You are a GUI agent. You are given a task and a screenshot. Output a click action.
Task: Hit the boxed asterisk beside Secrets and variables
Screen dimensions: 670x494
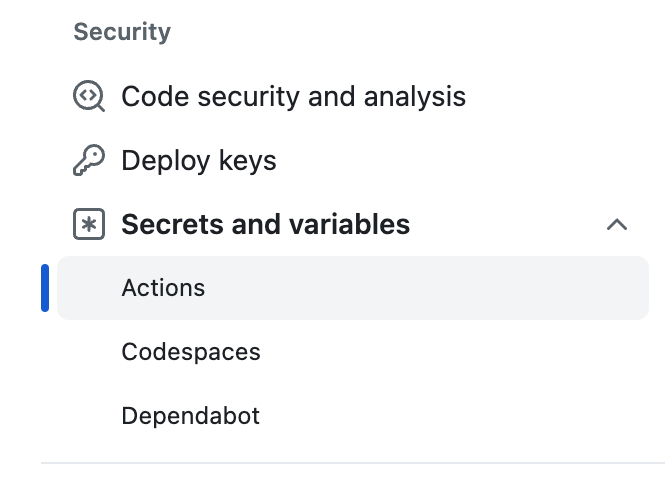click(x=89, y=225)
